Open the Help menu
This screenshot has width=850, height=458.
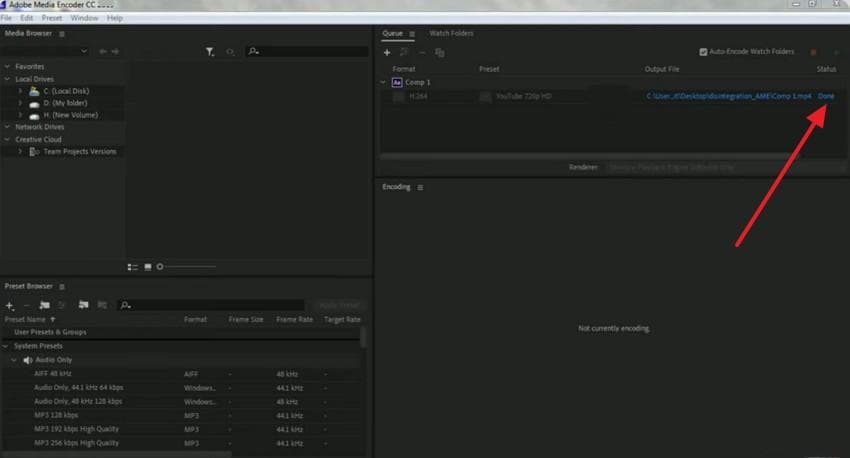(x=114, y=18)
